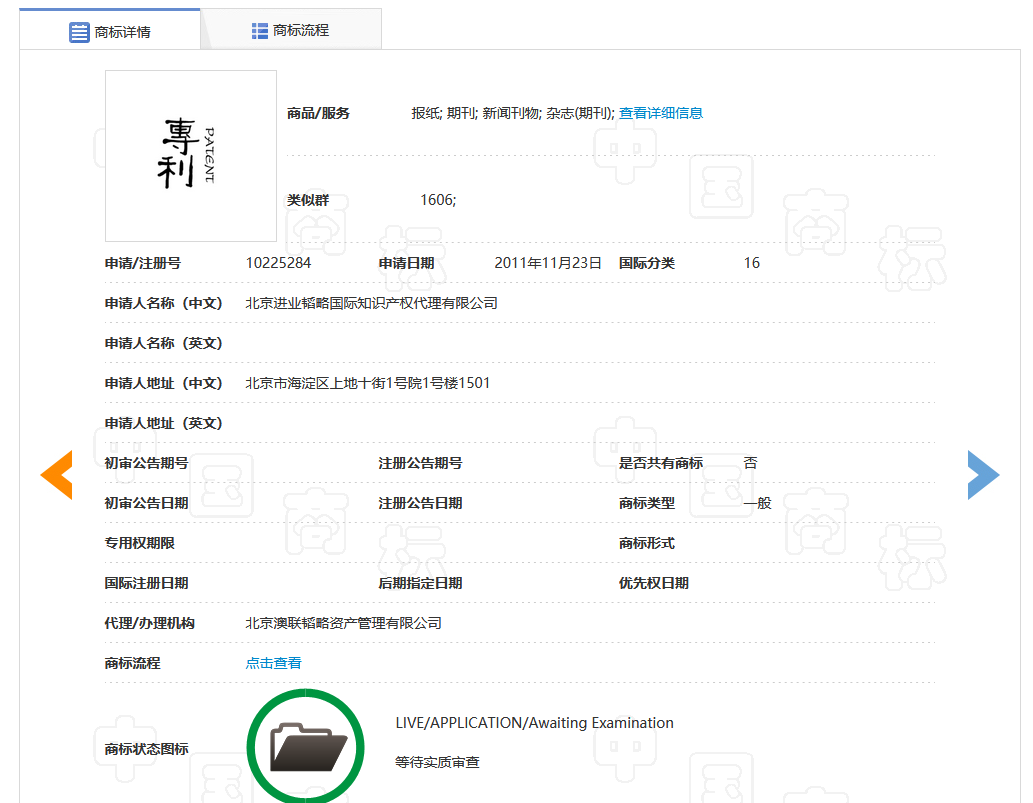Select similar group value 1606;

tap(438, 200)
